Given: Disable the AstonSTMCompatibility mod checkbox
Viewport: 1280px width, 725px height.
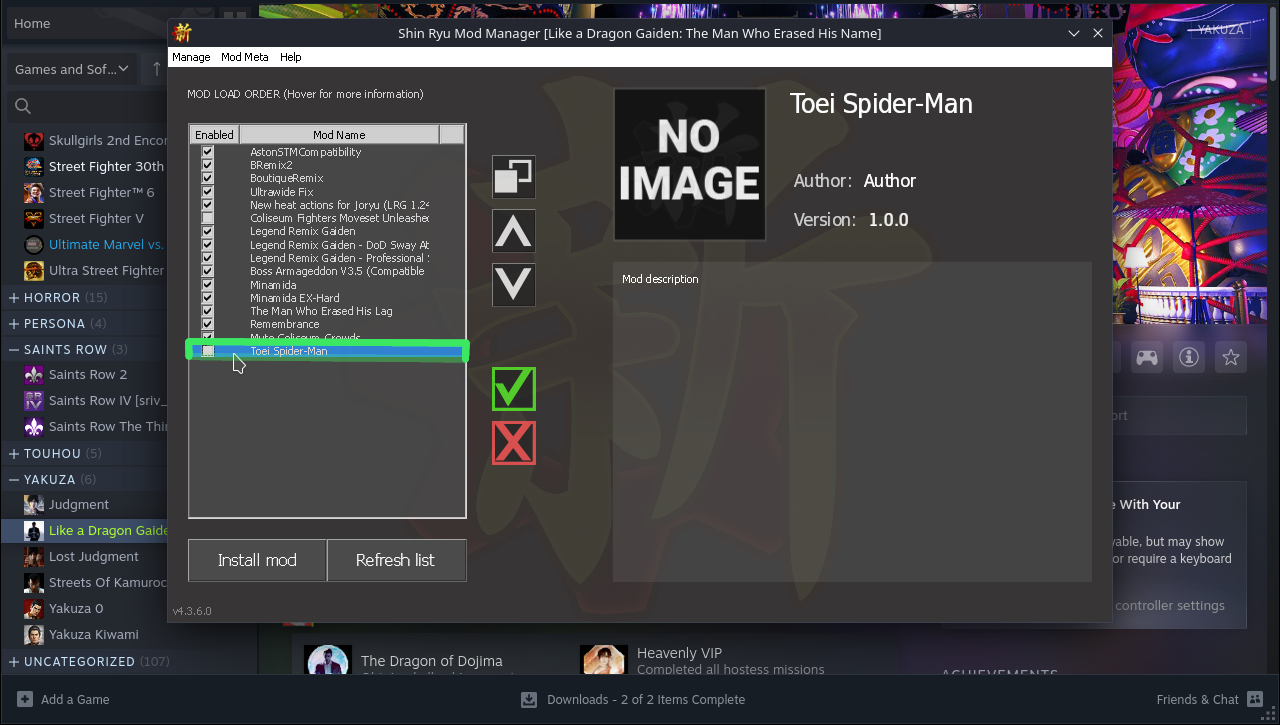Looking at the screenshot, I should click(208, 152).
